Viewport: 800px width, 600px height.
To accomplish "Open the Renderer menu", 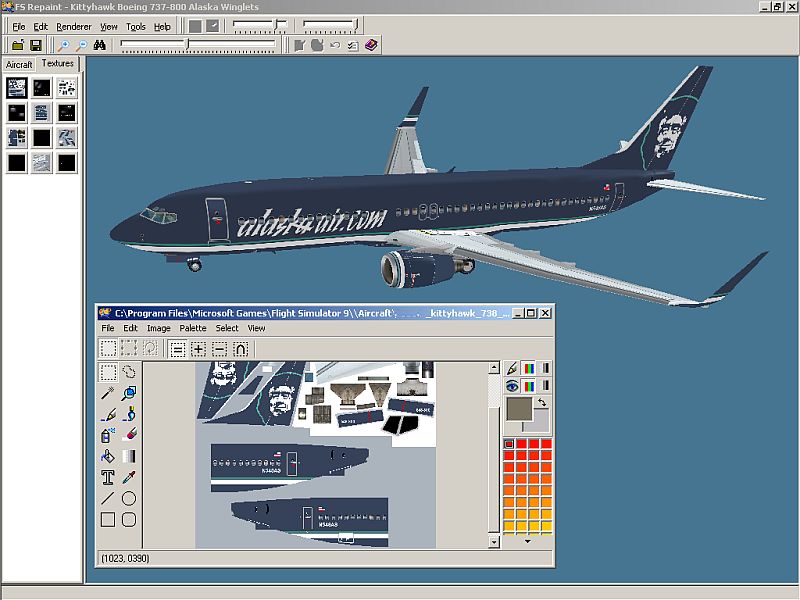I will click(x=73, y=27).
